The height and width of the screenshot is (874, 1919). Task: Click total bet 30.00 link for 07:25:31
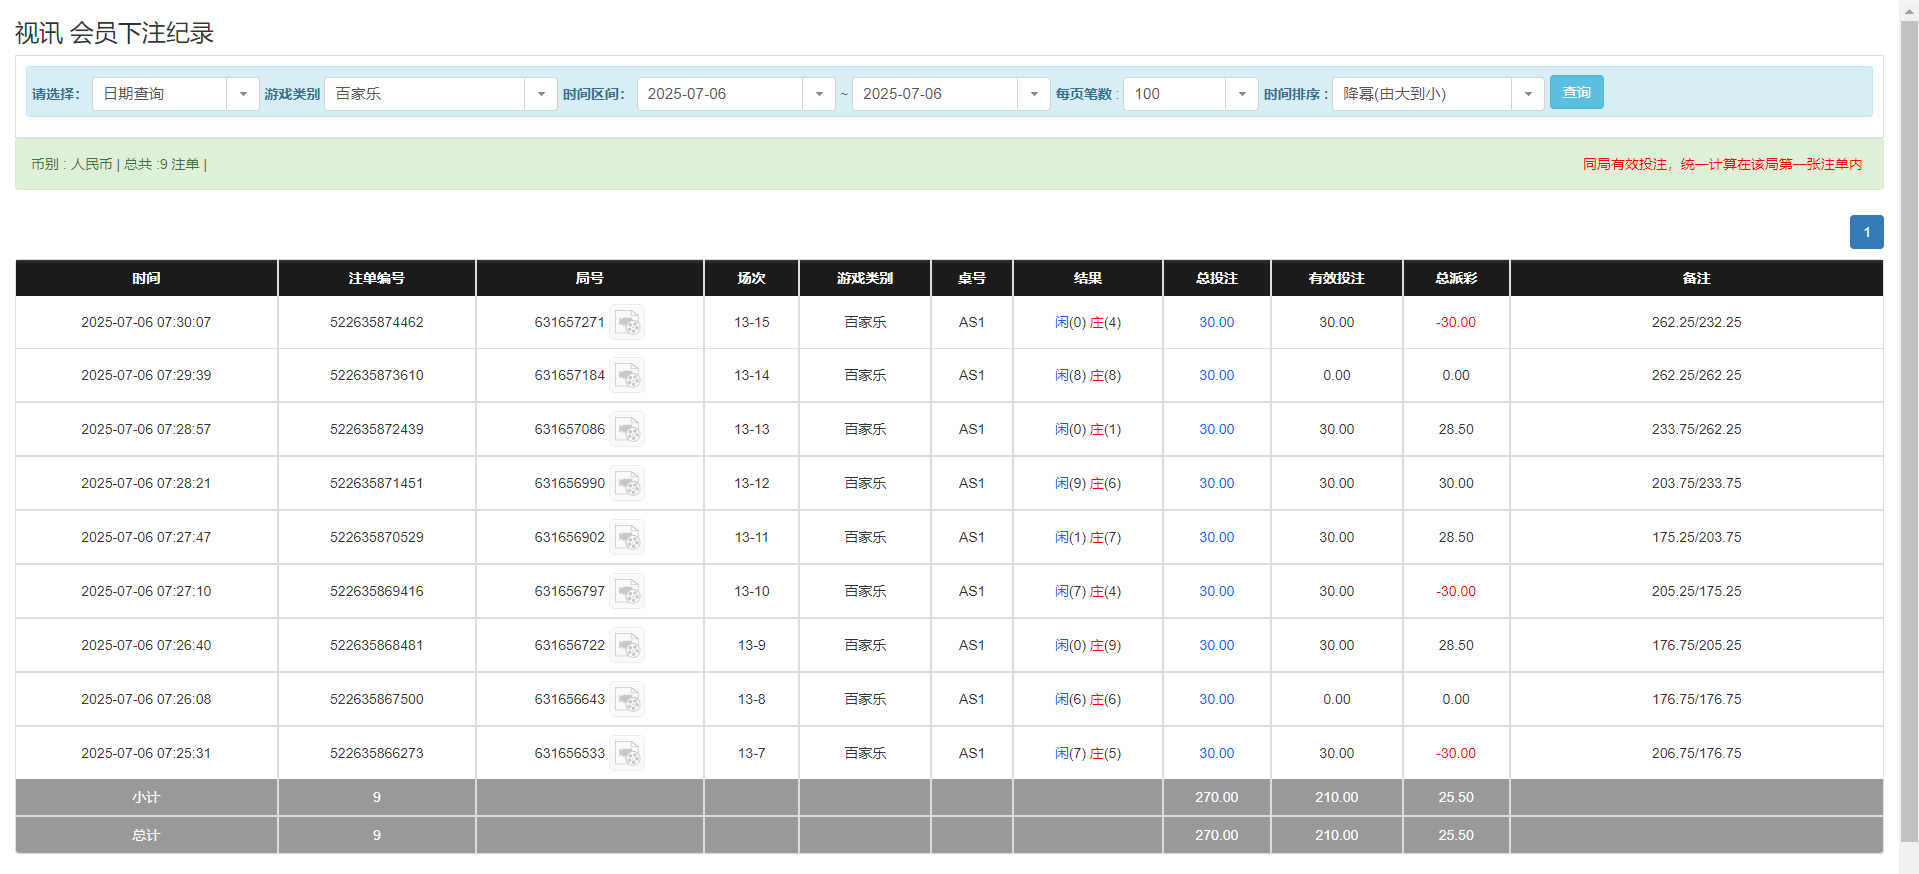tap(1216, 754)
